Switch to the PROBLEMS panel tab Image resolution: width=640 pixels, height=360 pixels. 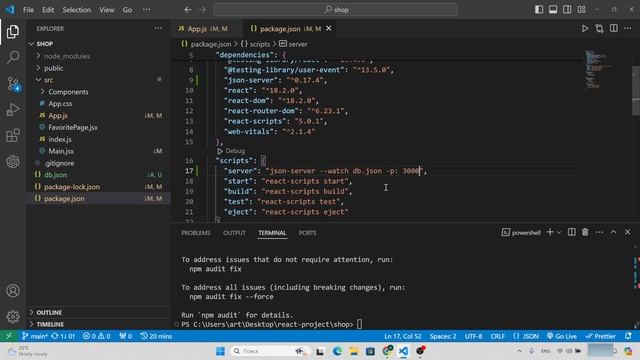[196, 233]
